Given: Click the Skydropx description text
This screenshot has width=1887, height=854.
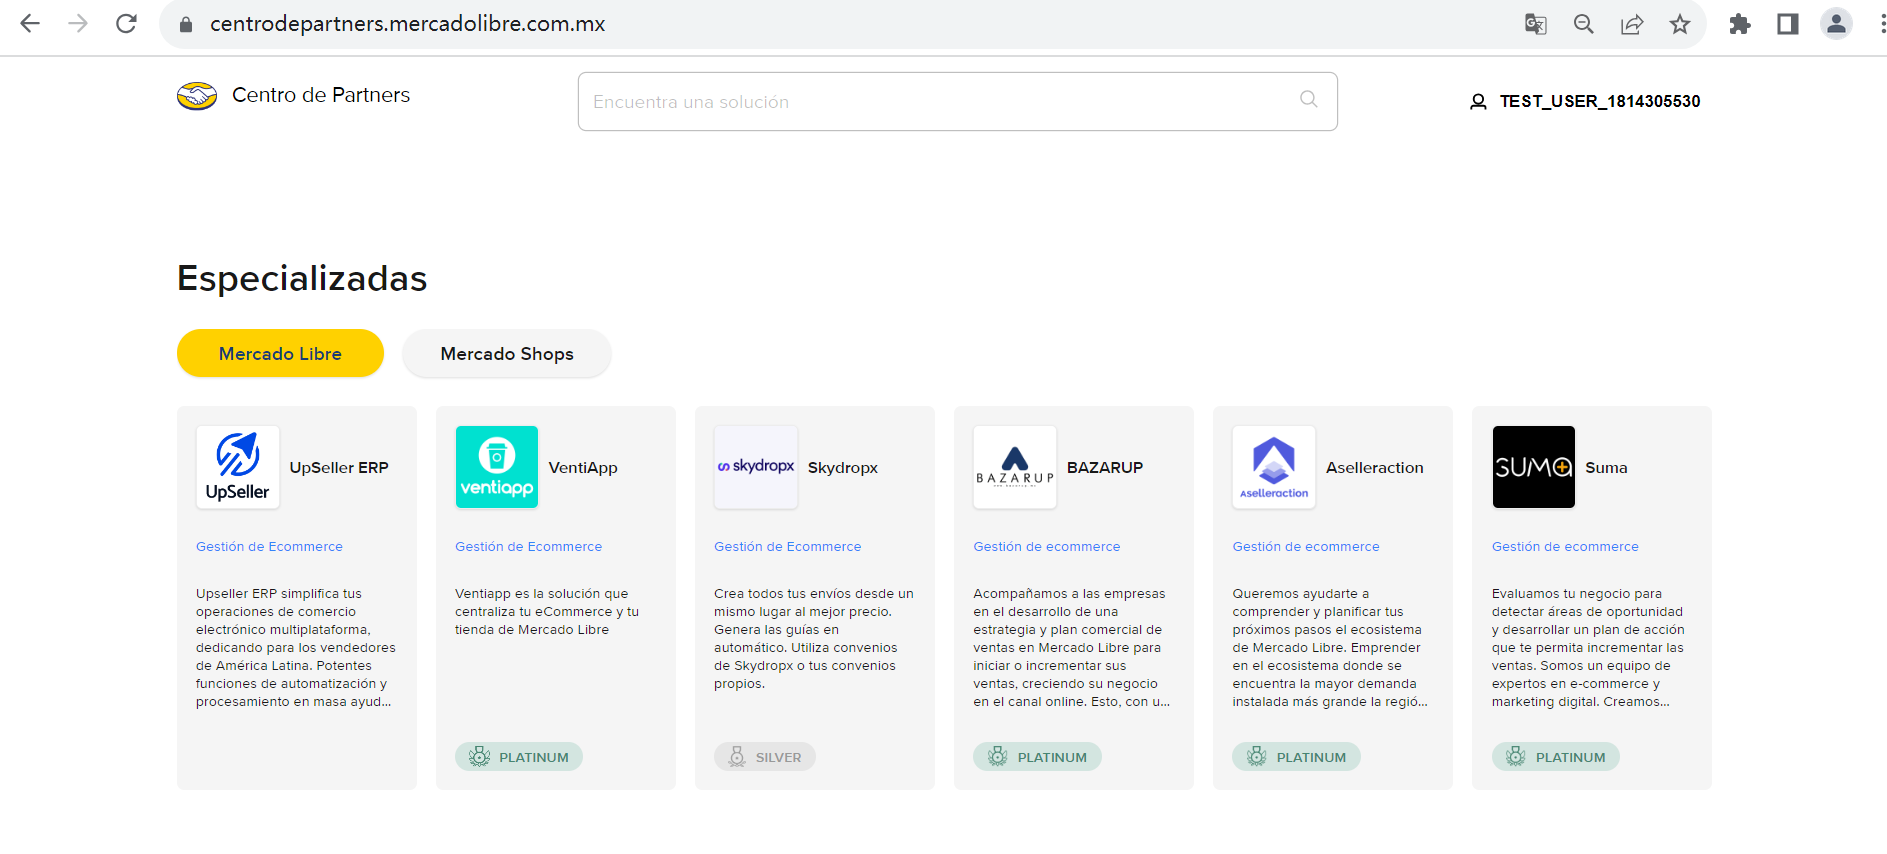Looking at the screenshot, I should [x=814, y=638].
